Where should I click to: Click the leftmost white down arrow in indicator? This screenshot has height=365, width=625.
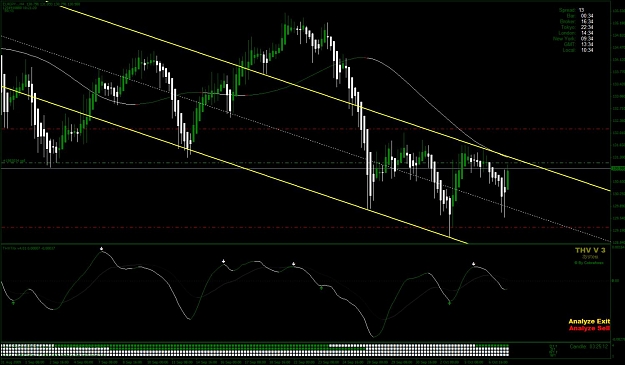tap(101, 248)
